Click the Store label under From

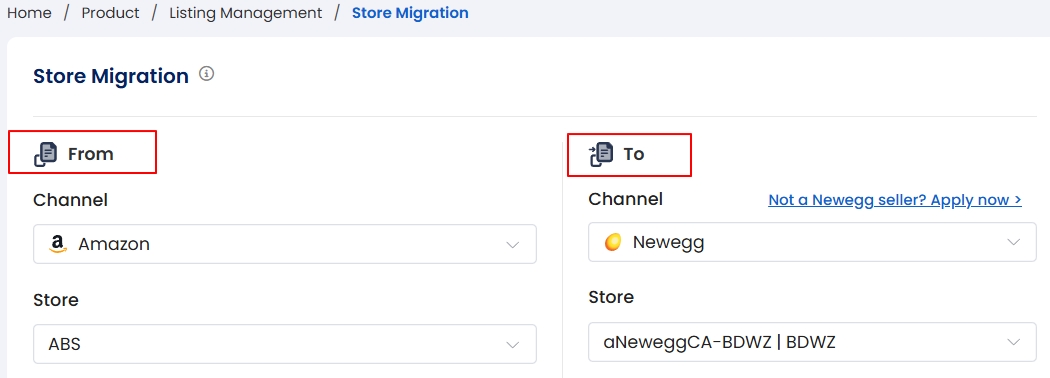tap(56, 300)
